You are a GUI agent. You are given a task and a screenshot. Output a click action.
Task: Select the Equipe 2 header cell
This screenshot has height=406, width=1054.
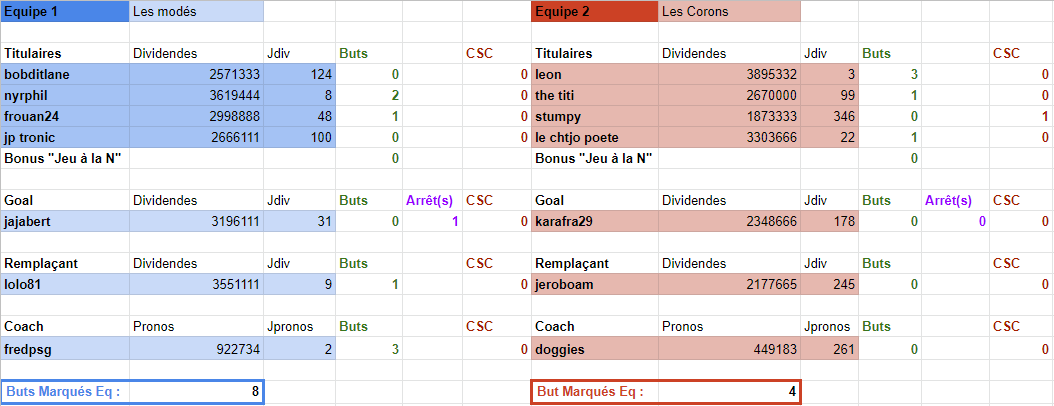(595, 12)
